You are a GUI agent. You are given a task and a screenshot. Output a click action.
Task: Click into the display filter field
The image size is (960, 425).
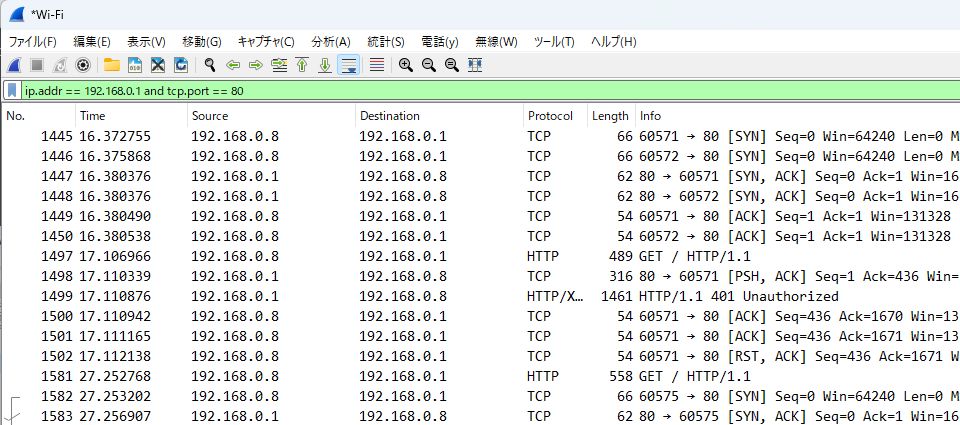(490, 91)
